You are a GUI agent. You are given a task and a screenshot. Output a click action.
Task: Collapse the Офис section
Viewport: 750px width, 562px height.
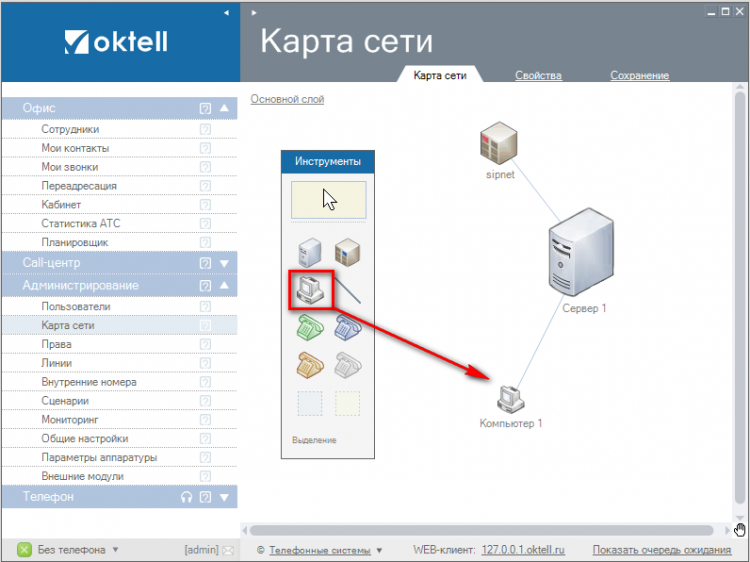(x=225, y=108)
